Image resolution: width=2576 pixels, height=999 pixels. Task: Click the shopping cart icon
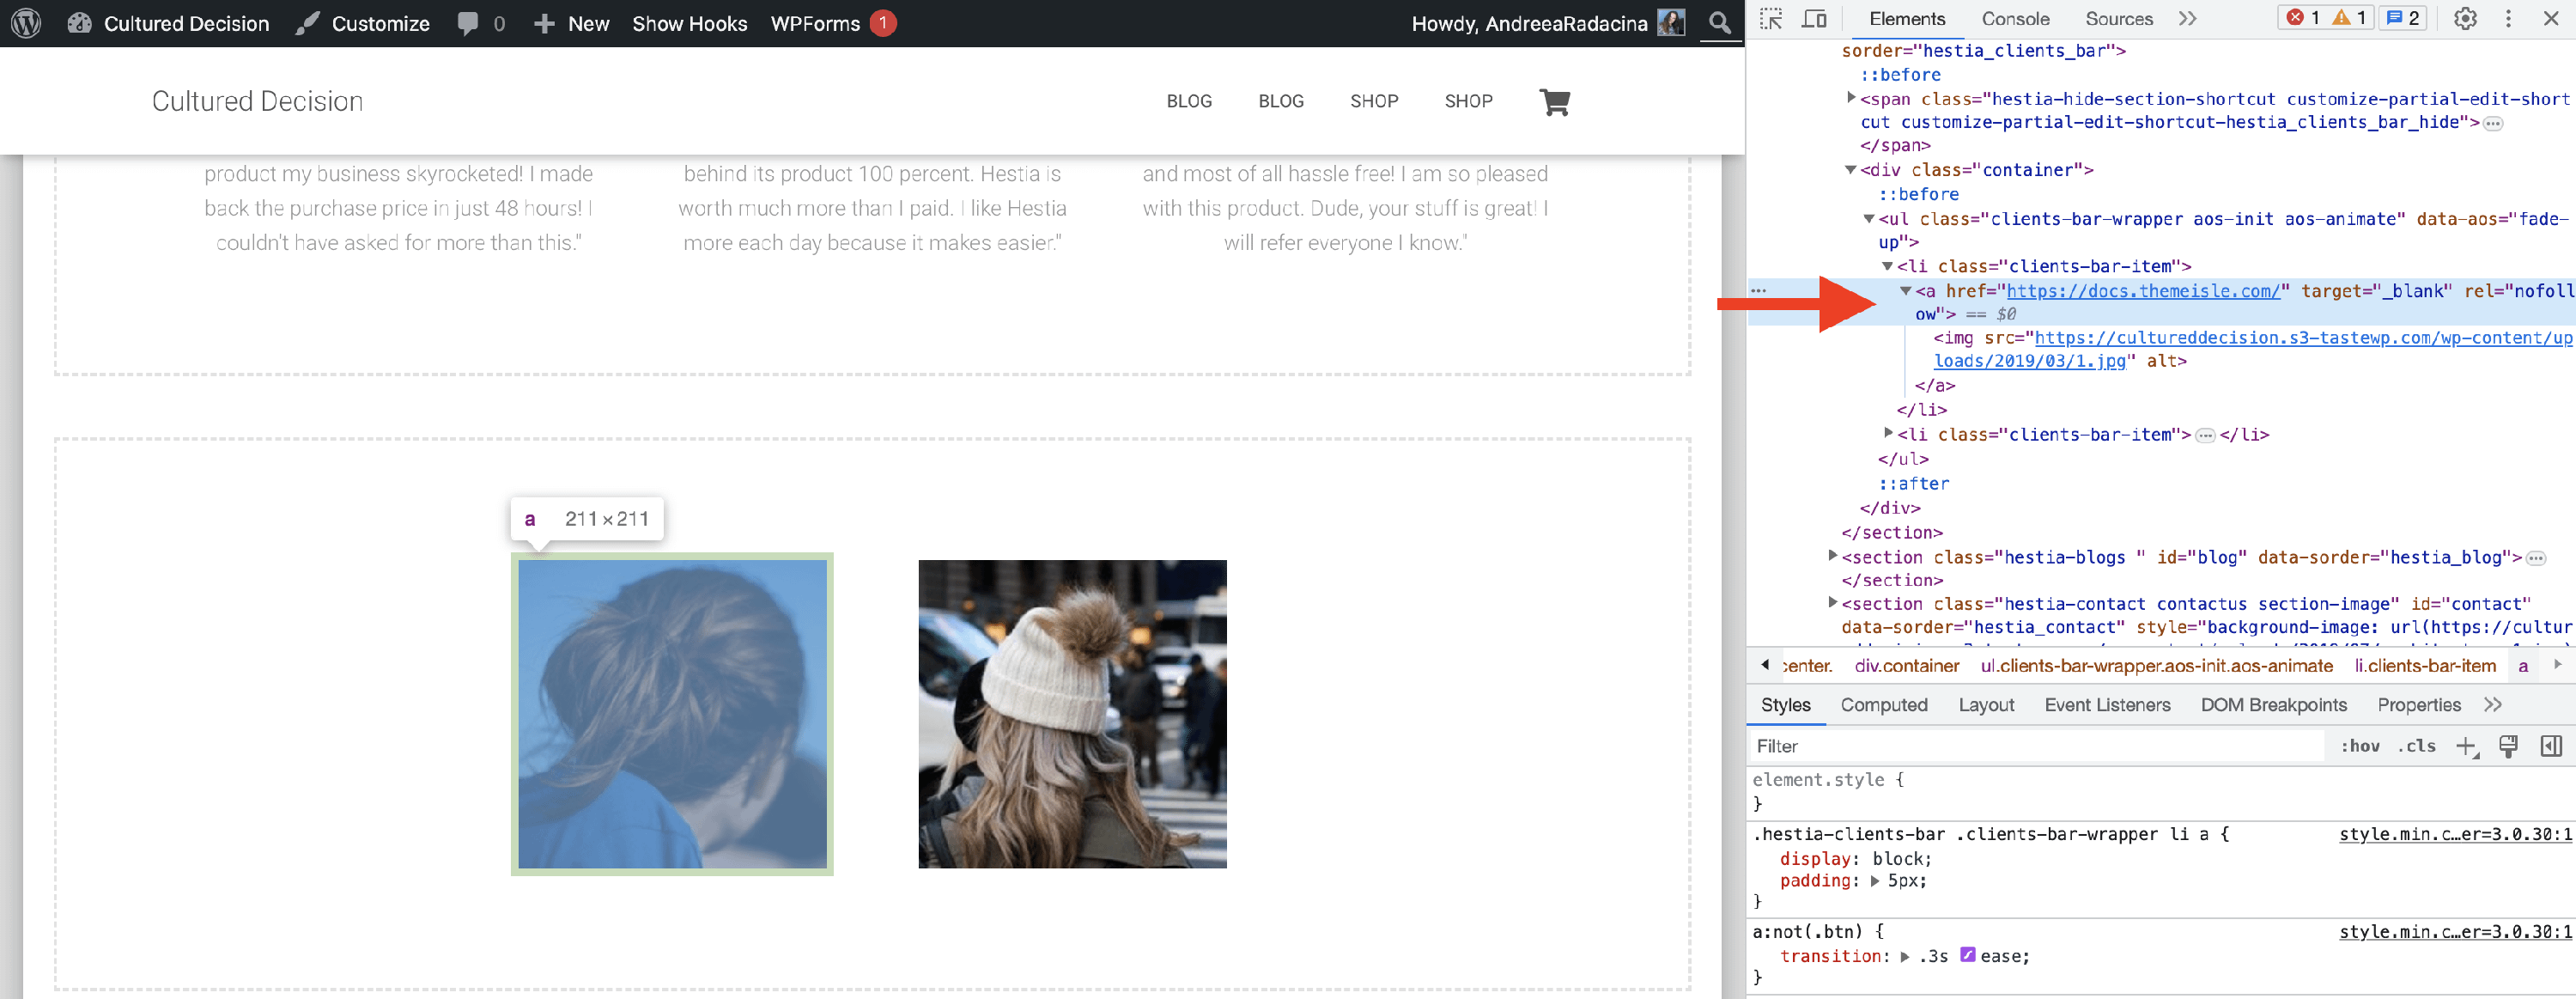pos(1554,101)
